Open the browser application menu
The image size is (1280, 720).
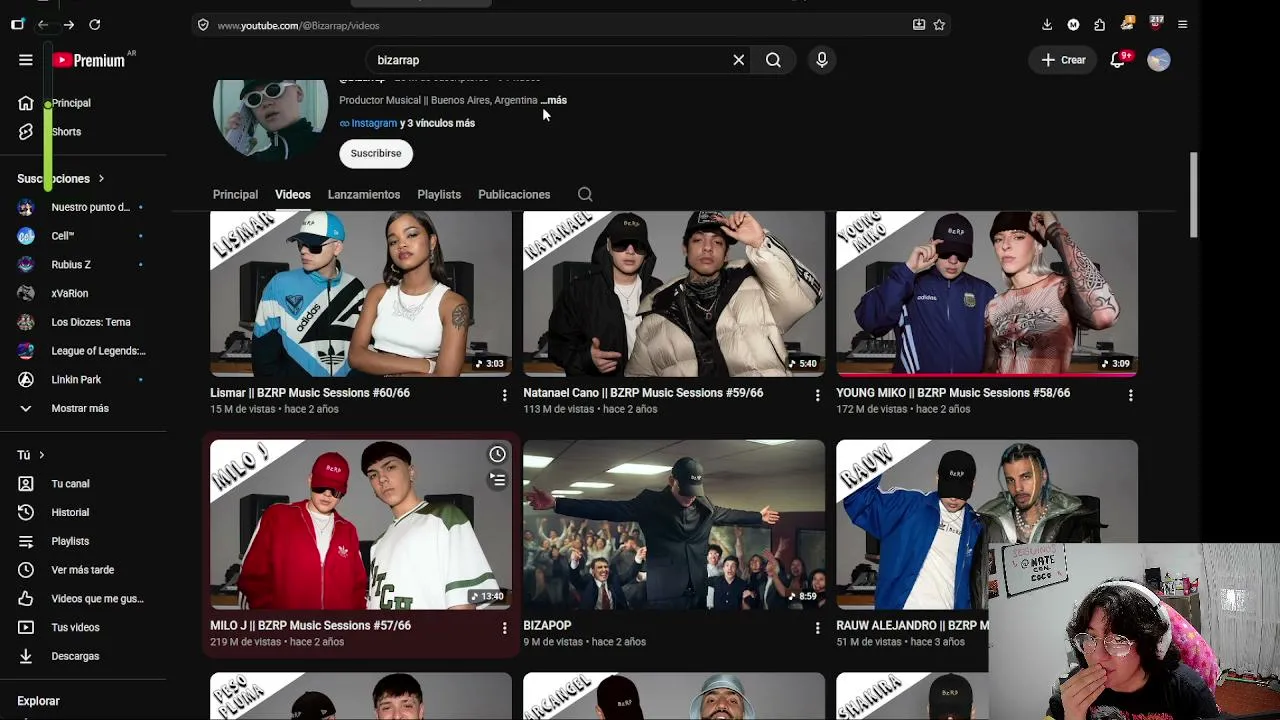(1182, 25)
